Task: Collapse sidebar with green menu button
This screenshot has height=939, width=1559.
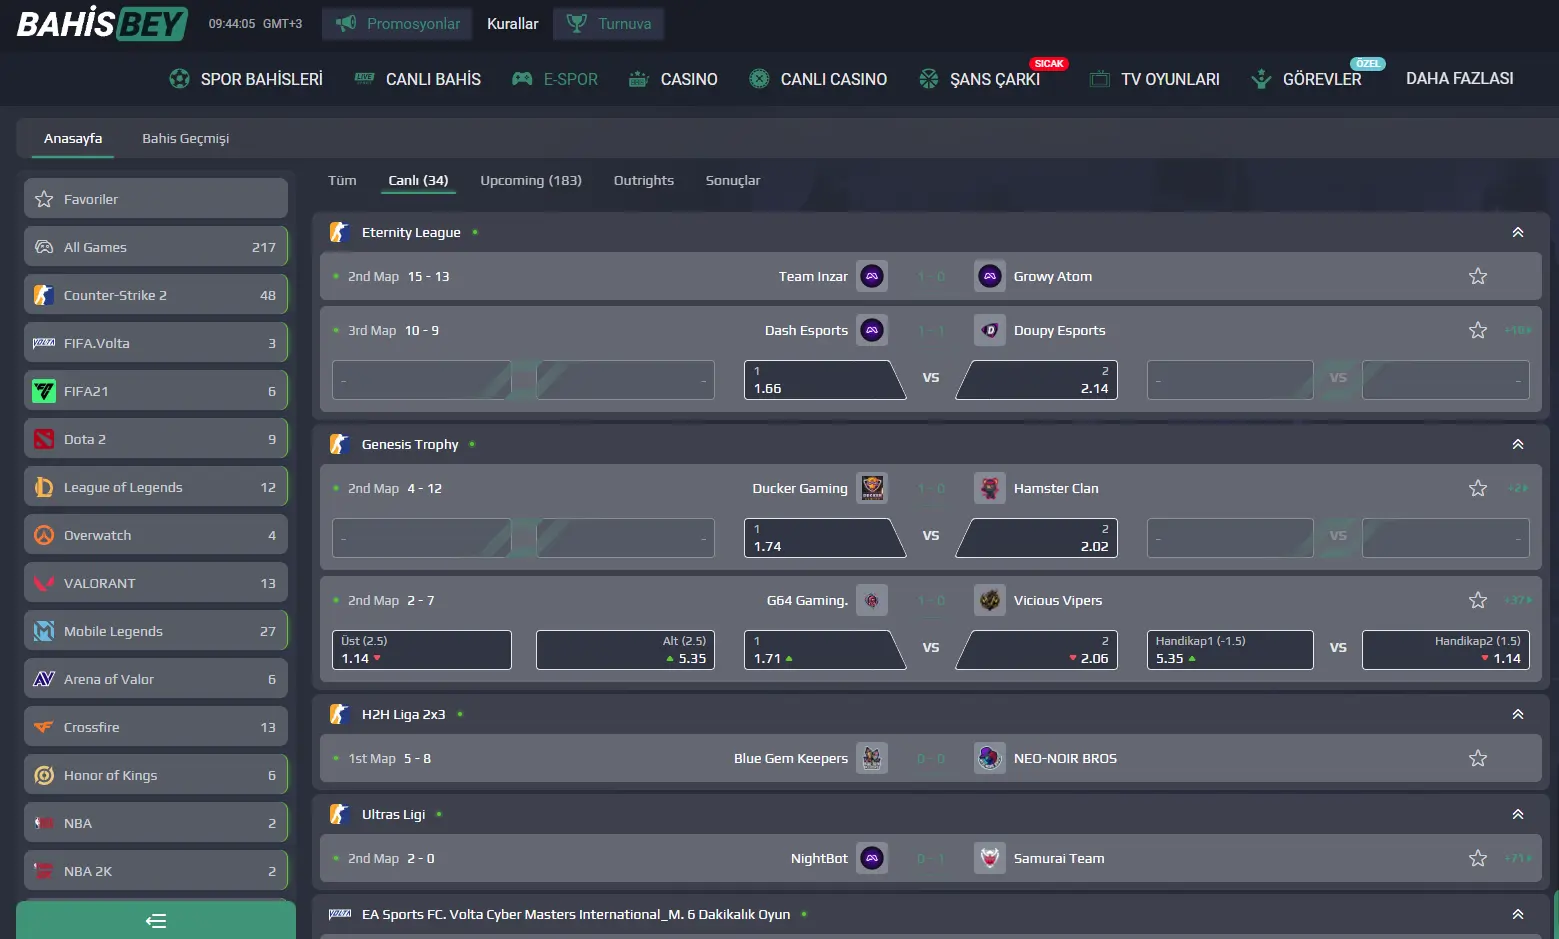Action: pos(156,920)
